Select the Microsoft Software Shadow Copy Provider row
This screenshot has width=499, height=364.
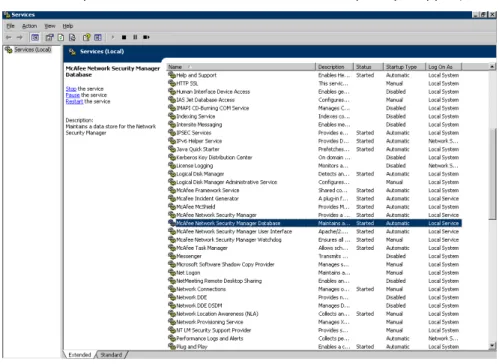(314, 264)
